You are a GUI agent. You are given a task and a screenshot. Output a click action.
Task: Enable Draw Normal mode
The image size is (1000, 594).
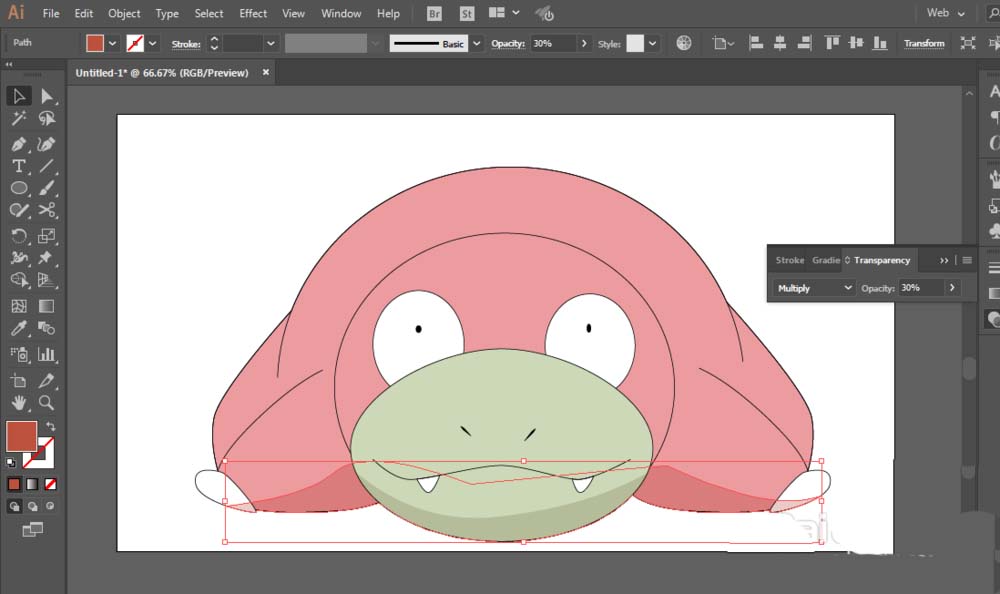14,507
